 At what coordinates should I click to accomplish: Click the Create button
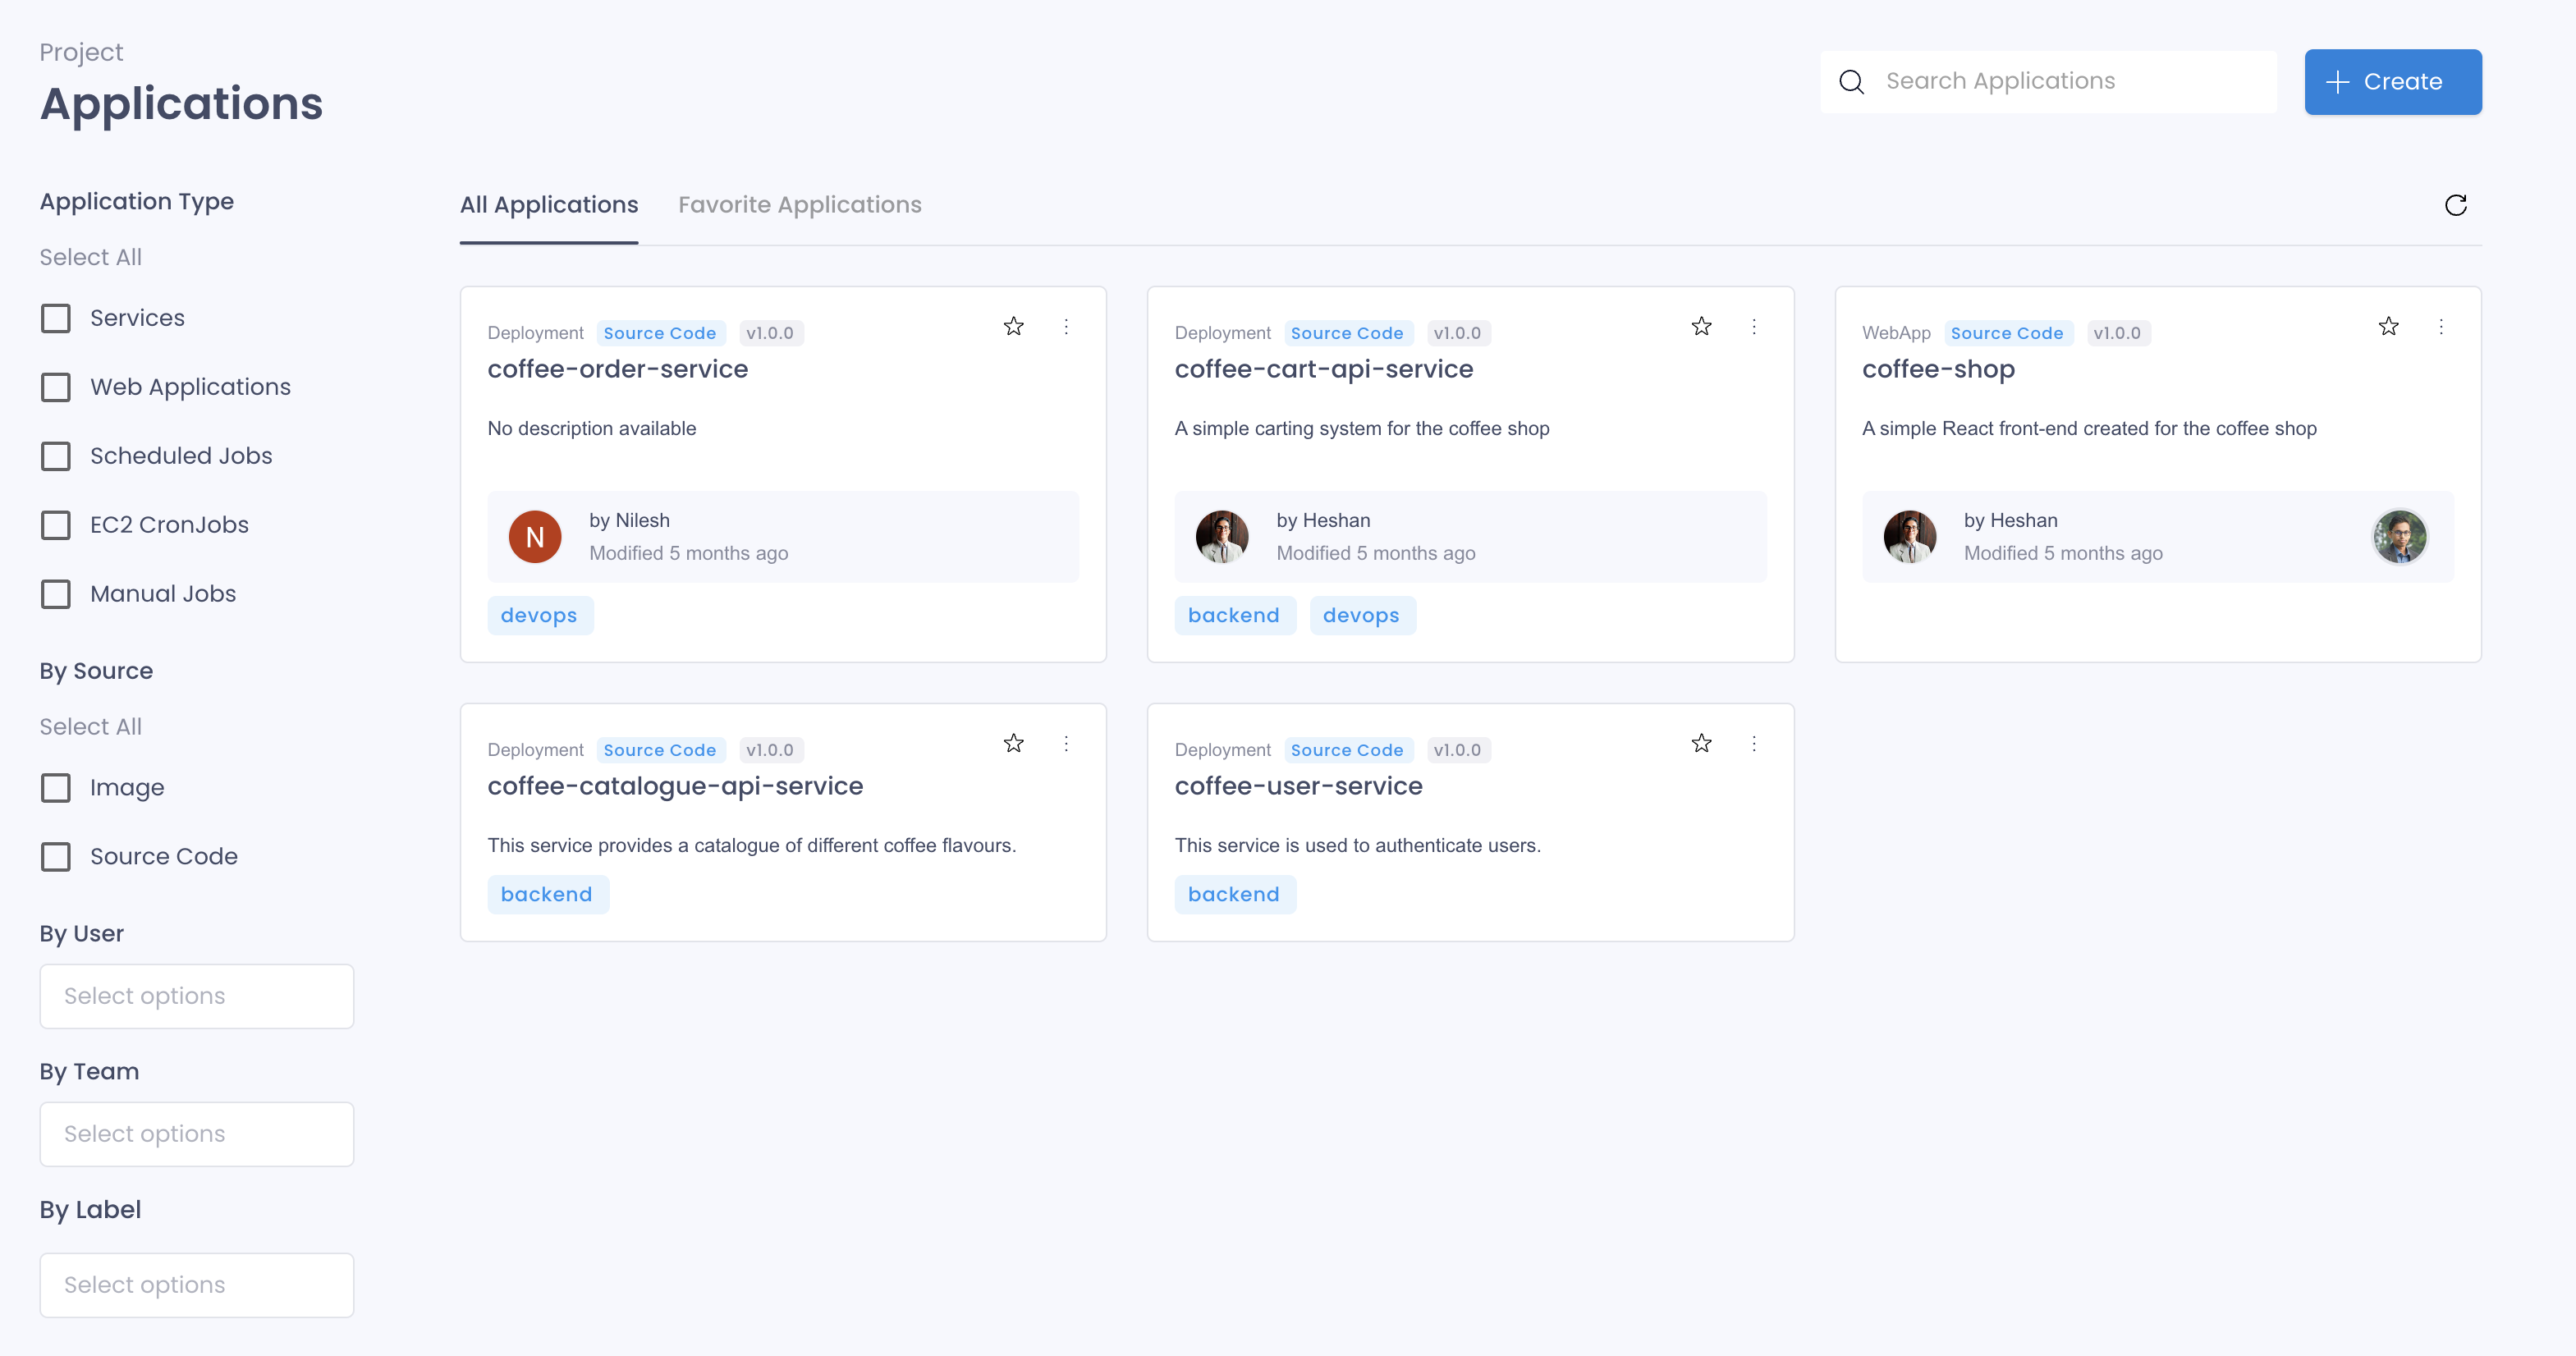(2393, 82)
